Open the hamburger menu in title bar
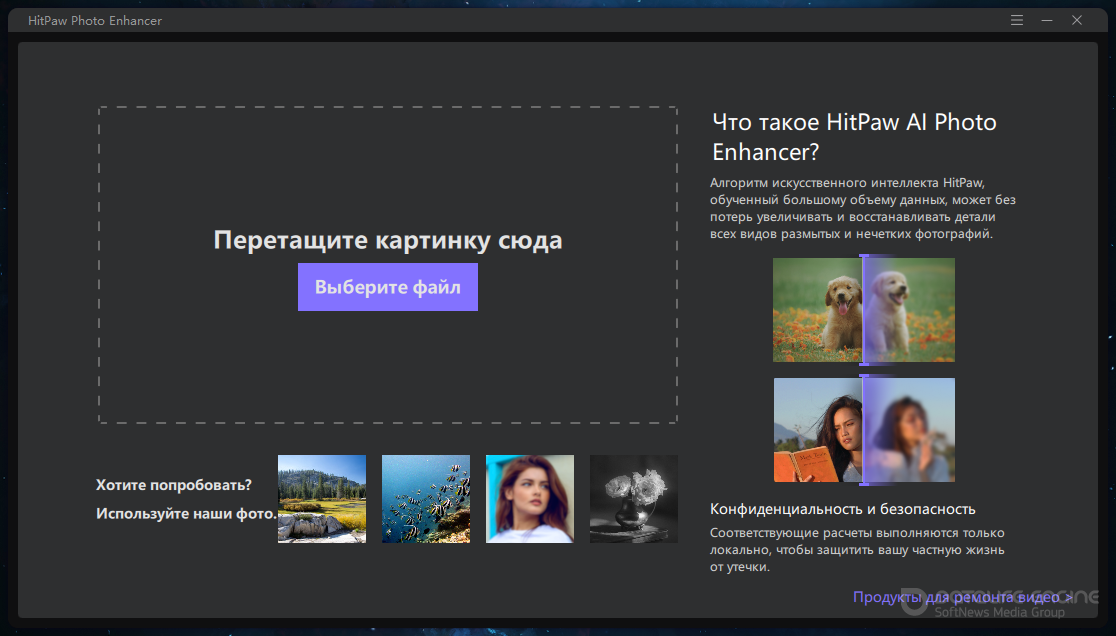 tap(1017, 20)
